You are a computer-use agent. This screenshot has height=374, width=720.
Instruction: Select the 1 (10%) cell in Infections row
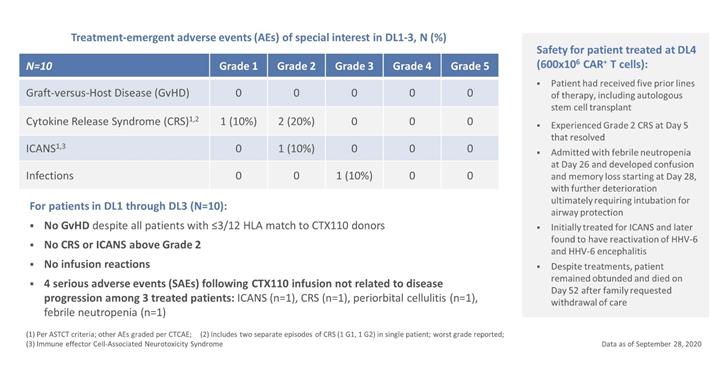pyautogui.click(x=354, y=176)
